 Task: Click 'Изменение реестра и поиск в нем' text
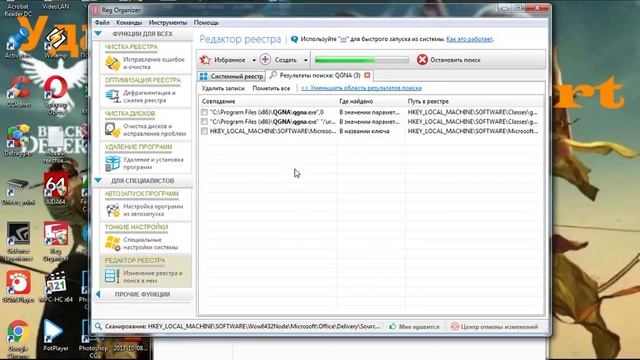point(153,277)
